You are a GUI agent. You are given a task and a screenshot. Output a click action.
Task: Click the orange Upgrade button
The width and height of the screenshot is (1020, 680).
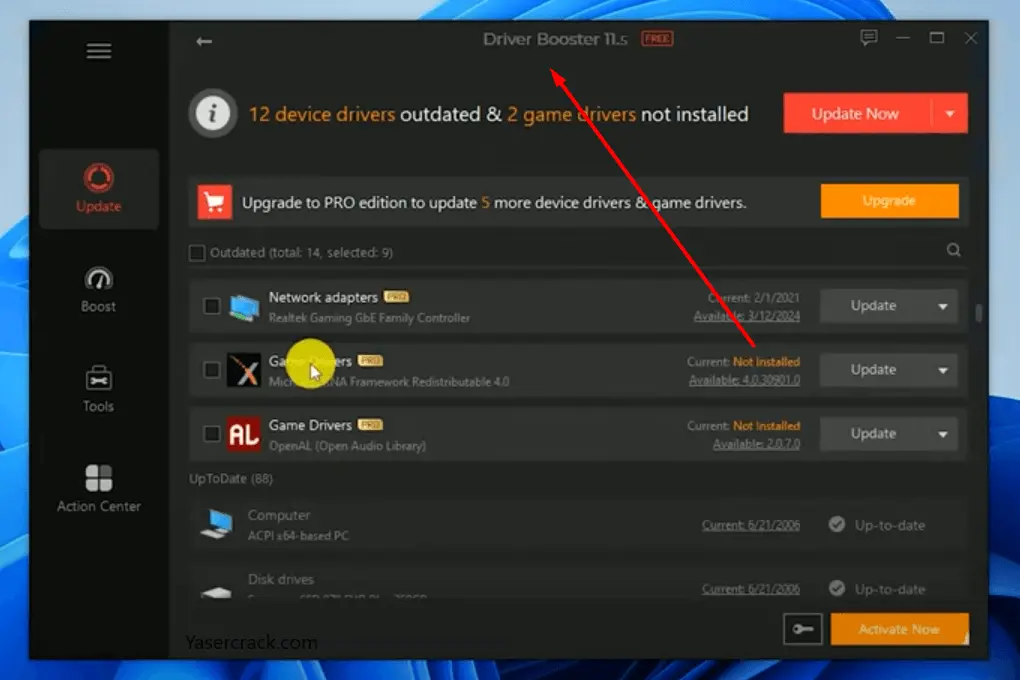[x=889, y=201]
